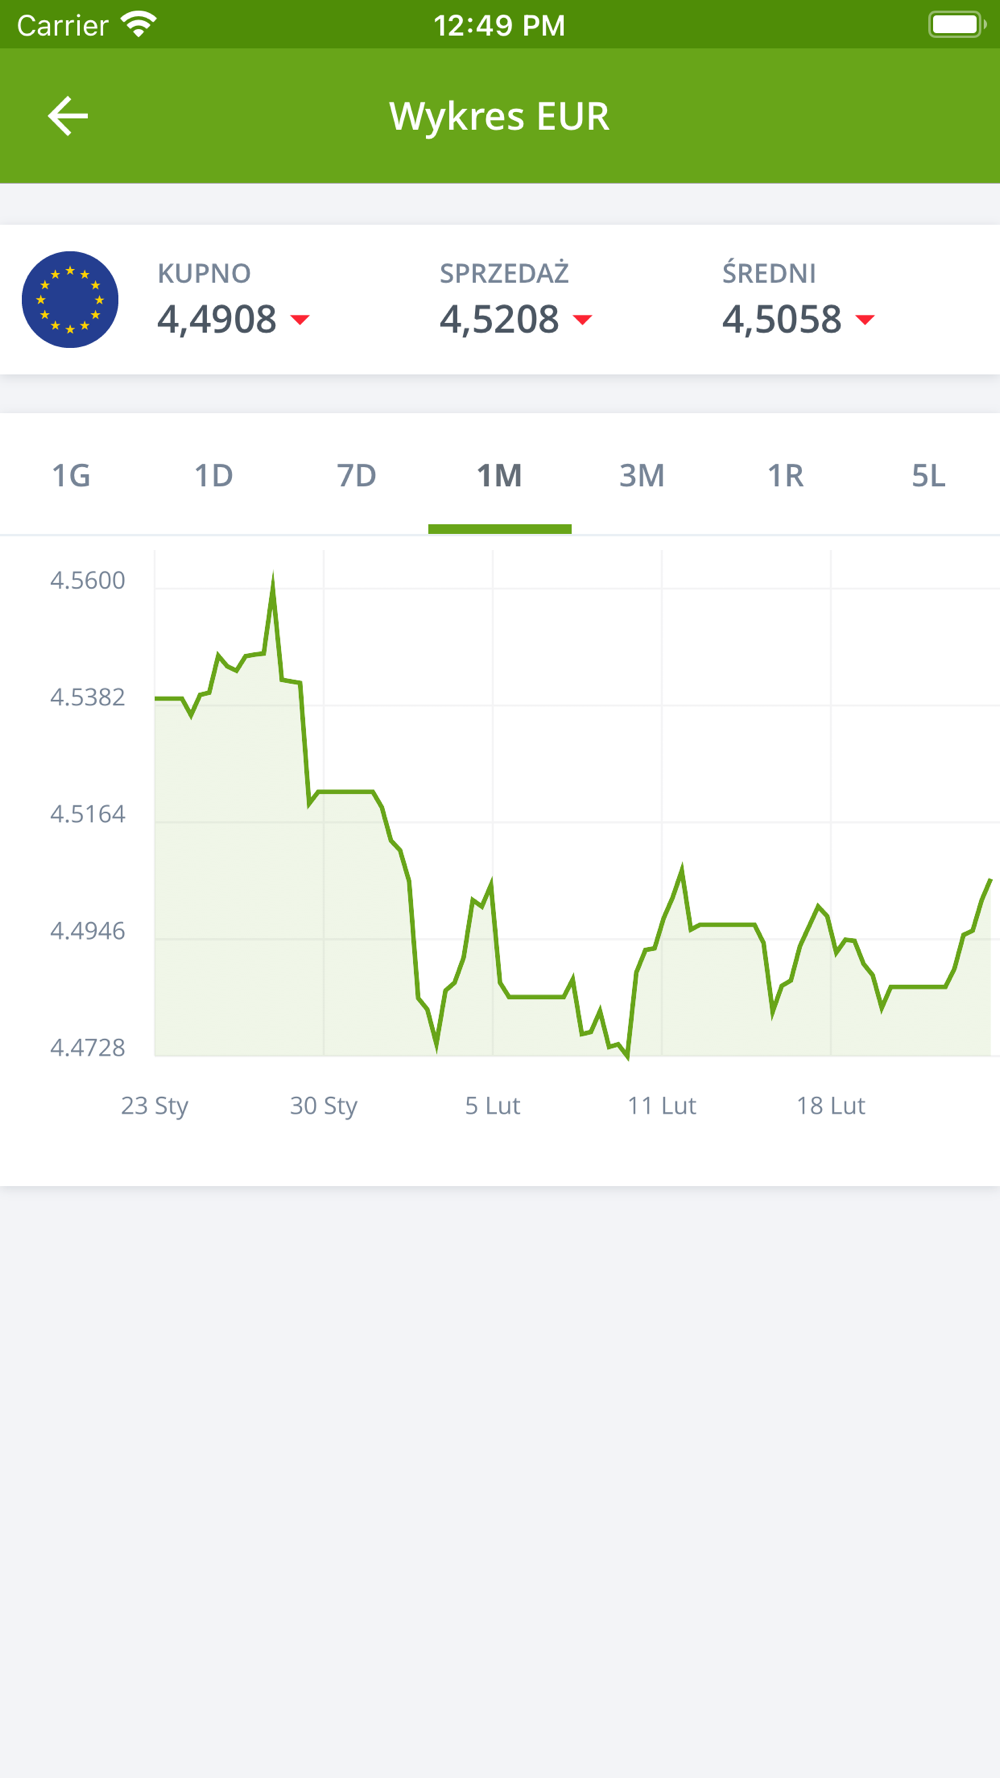Tap the back arrow icon
Viewport: 1000px width, 1778px height.
click(x=68, y=116)
